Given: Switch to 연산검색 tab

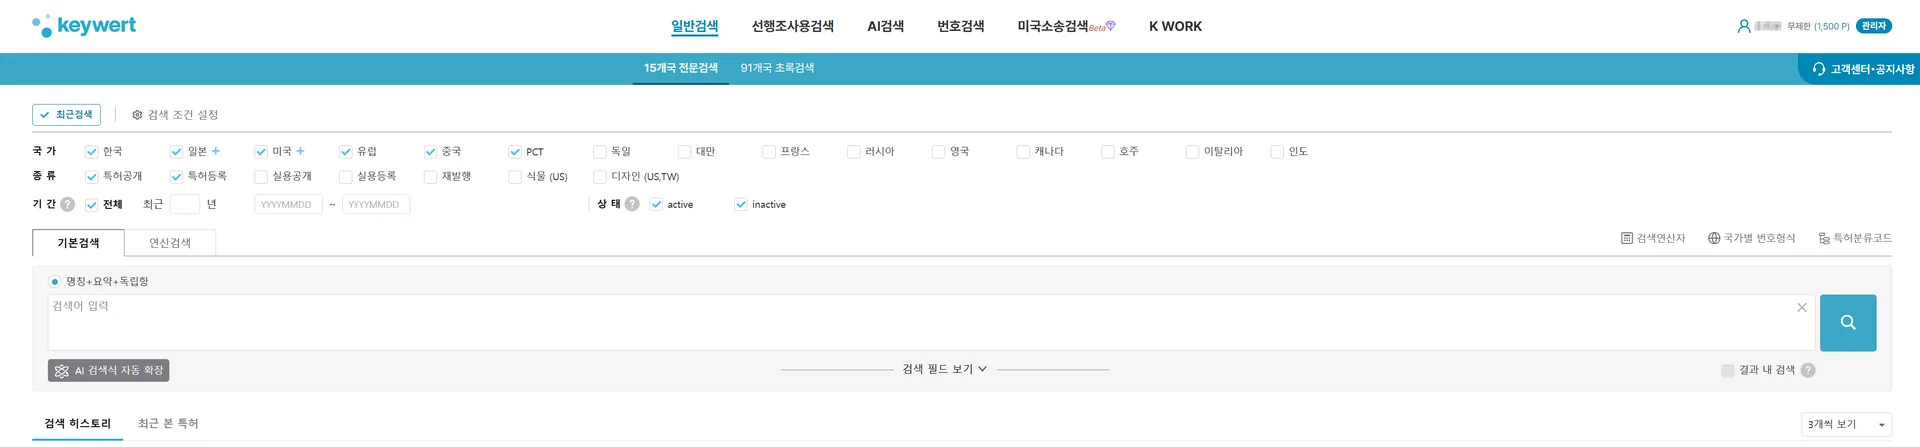Looking at the screenshot, I should point(170,243).
